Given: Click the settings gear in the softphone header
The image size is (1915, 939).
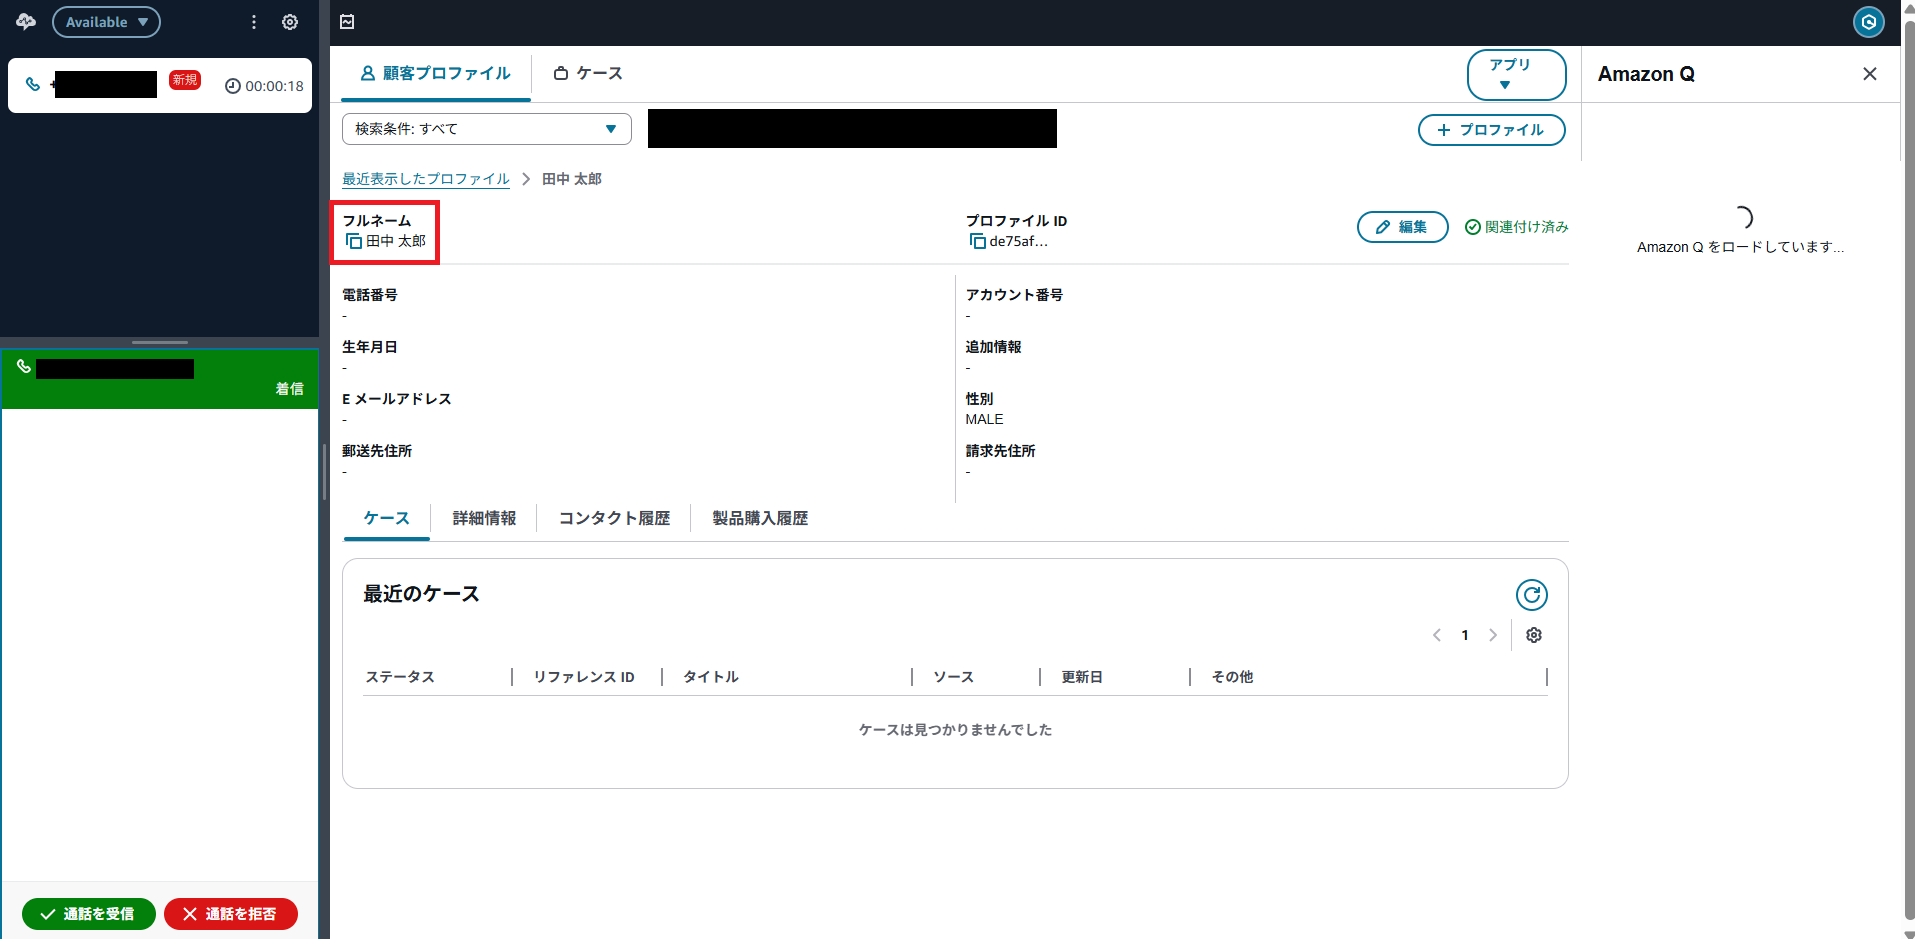Looking at the screenshot, I should tap(290, 22).
